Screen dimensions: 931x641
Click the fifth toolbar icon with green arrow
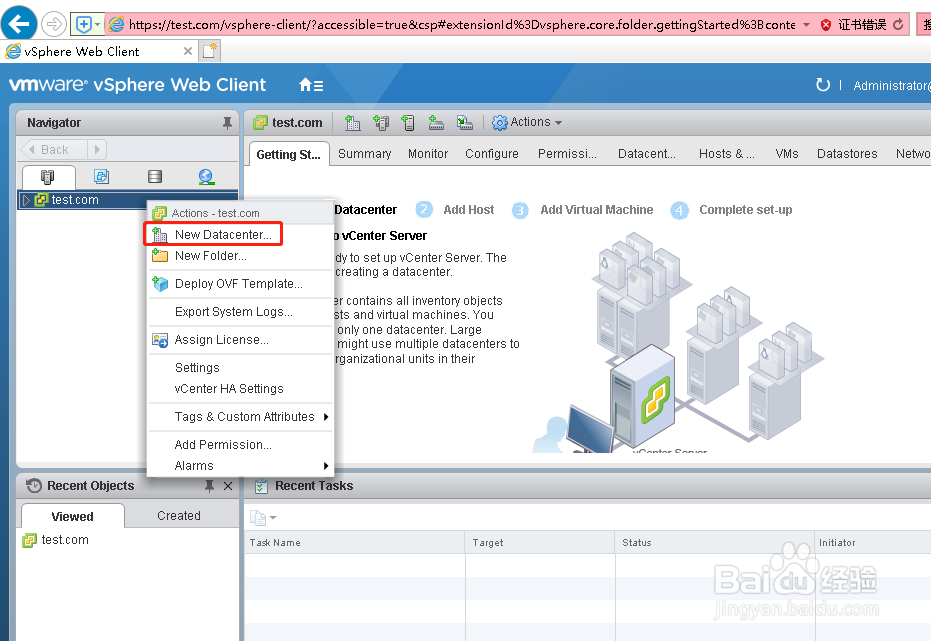pos(464,122)
